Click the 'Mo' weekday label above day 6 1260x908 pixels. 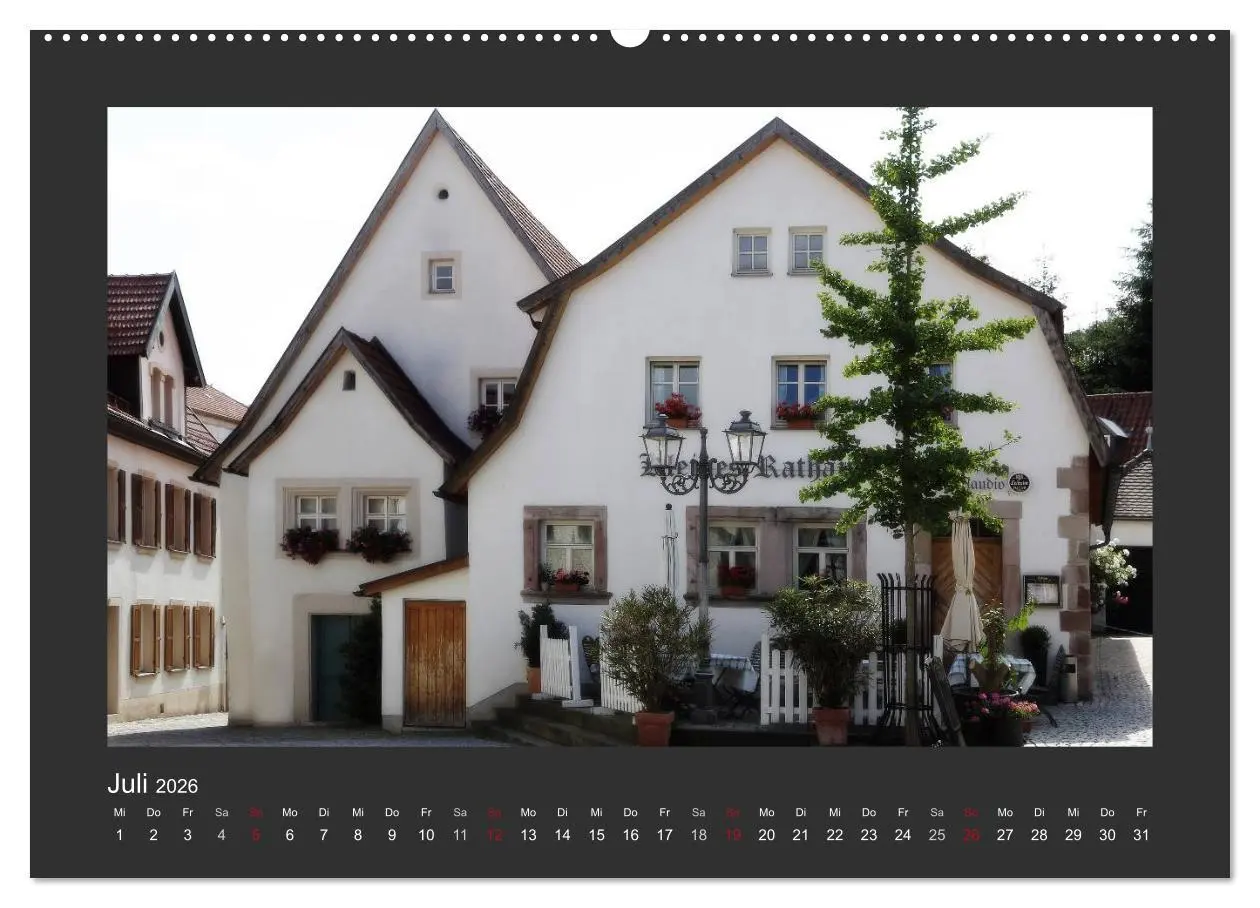[x=290, y=812]
